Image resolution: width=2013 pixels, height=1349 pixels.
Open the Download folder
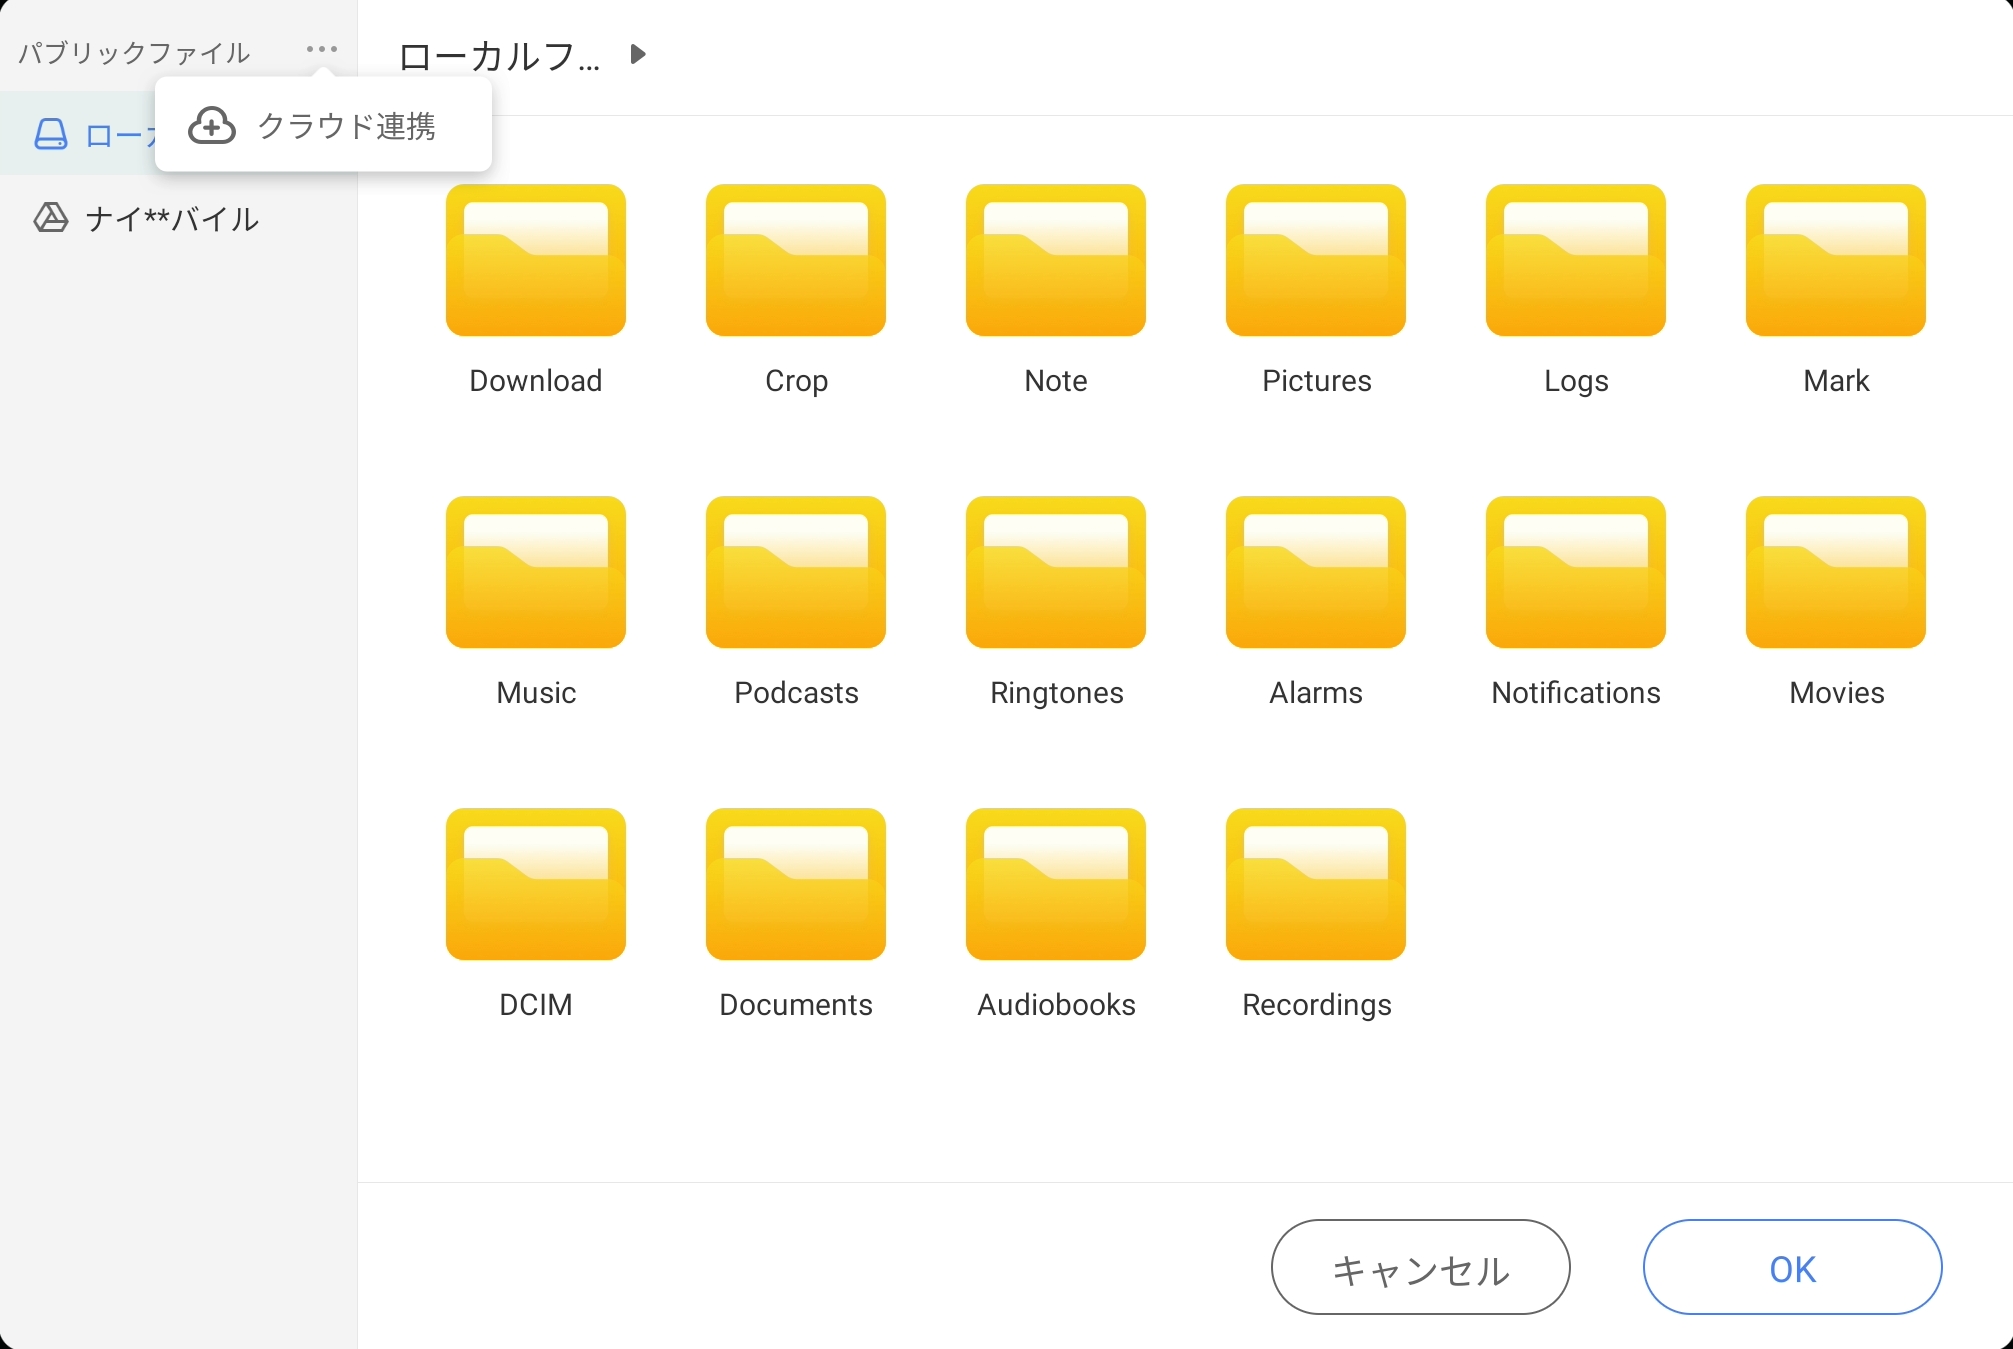(536, 261)
